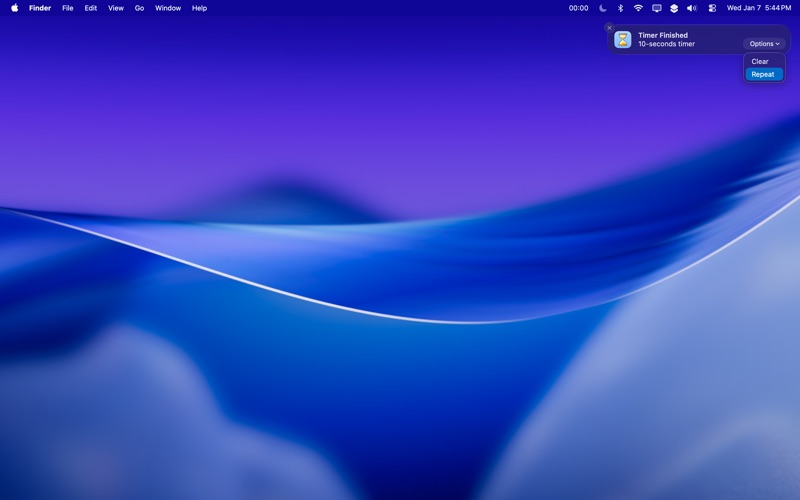This screenshot has height=500, width=800.
Task: Open Control Center
Action: 712,8
